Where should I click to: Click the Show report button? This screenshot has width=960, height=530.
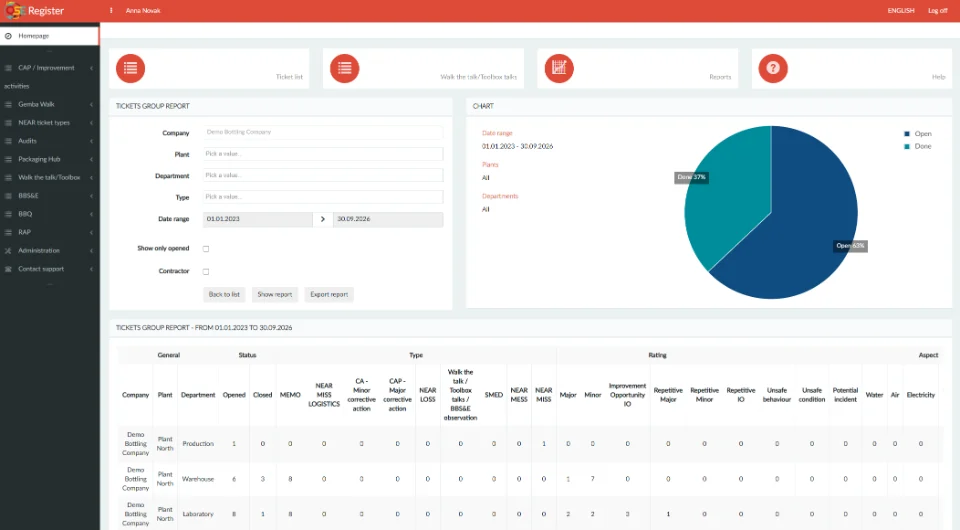[x=274, y=294]
